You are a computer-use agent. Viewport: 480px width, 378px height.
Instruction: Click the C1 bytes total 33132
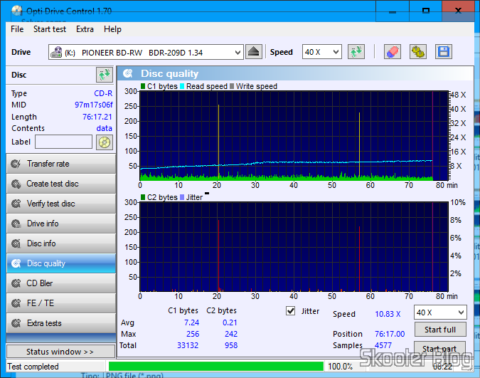(x=188, y=345)
